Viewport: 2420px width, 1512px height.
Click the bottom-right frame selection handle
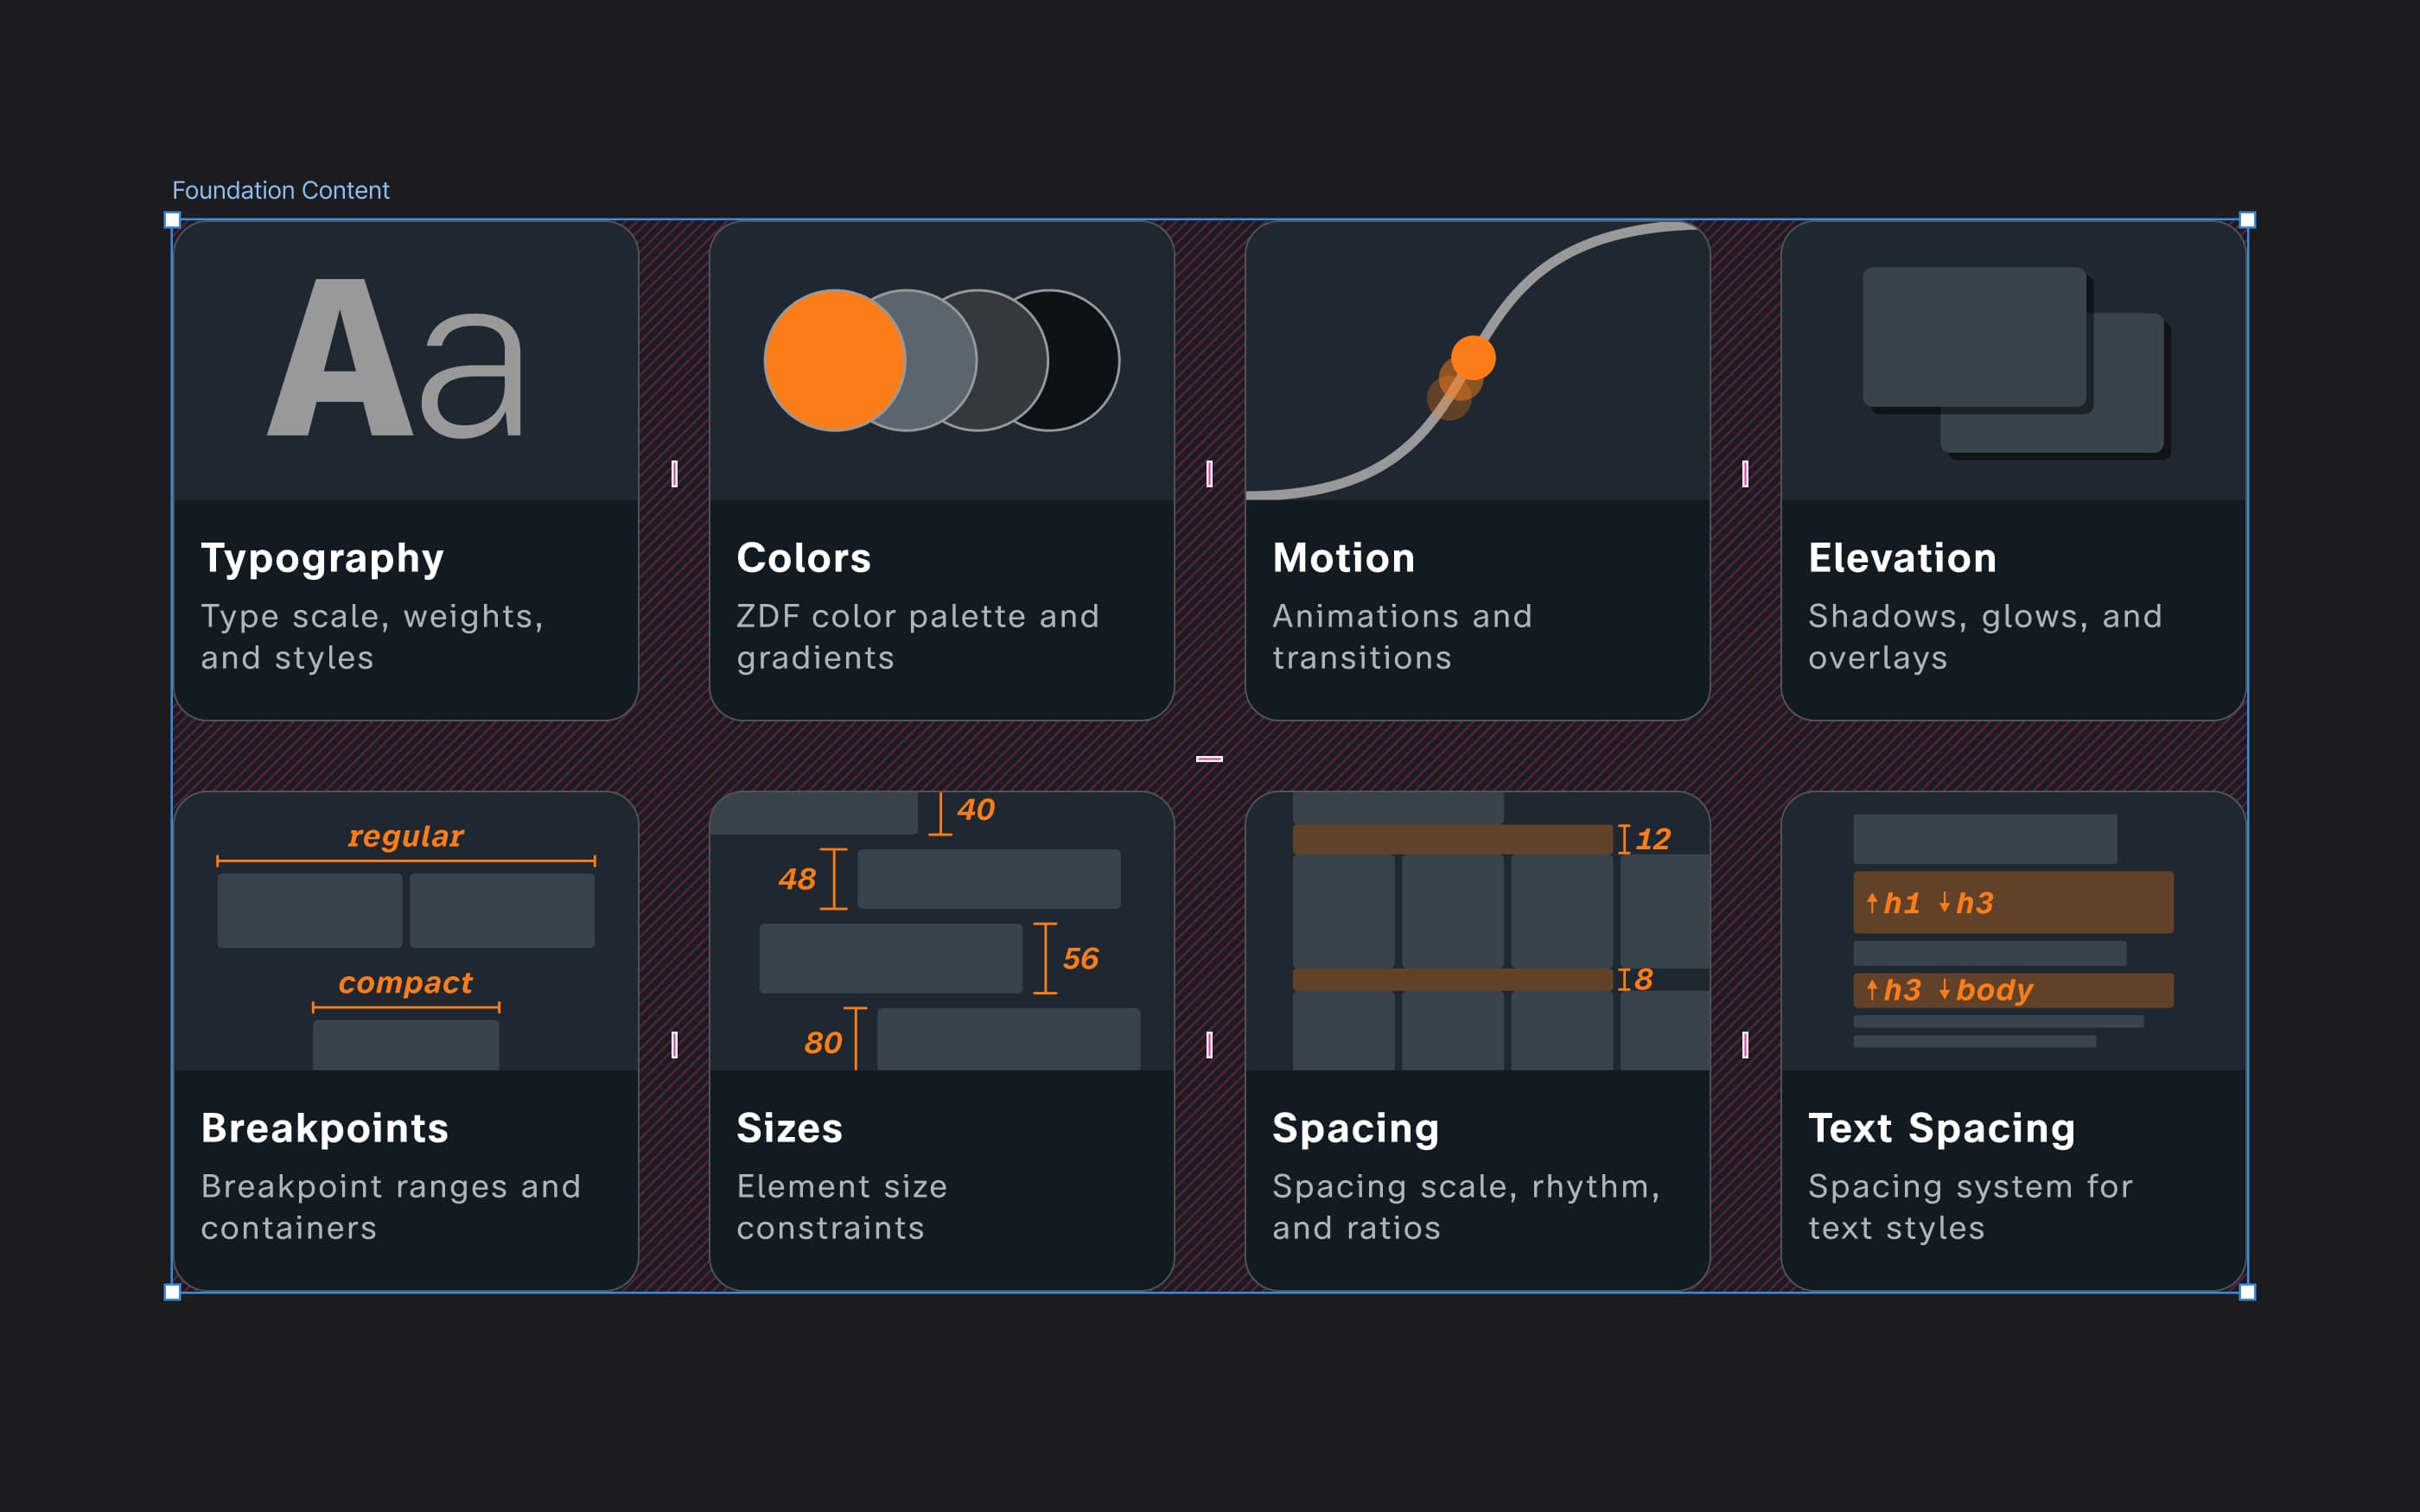(2247, 1292)
